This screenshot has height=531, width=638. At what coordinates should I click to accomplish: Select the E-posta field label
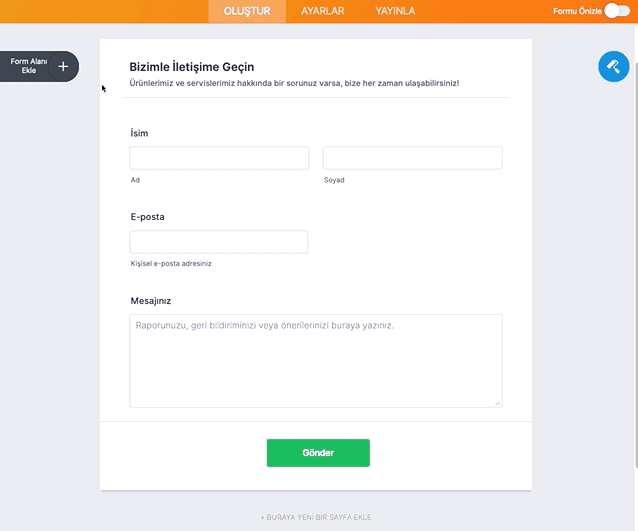[147, 217]
